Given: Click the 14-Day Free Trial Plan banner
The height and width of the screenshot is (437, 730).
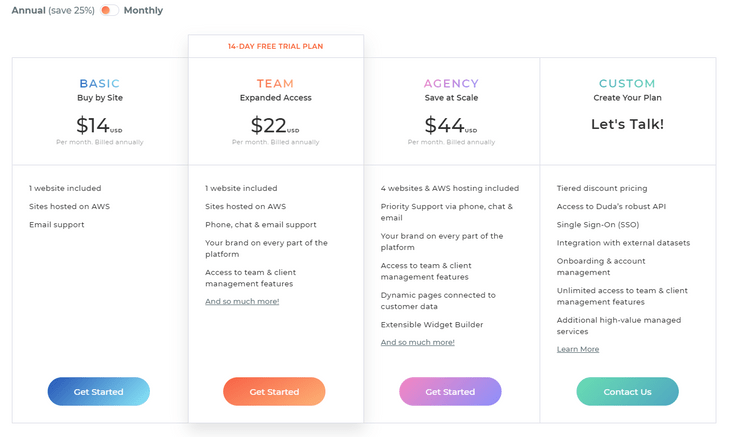Looking at the screenshot, I should click(x=275, y=46).
